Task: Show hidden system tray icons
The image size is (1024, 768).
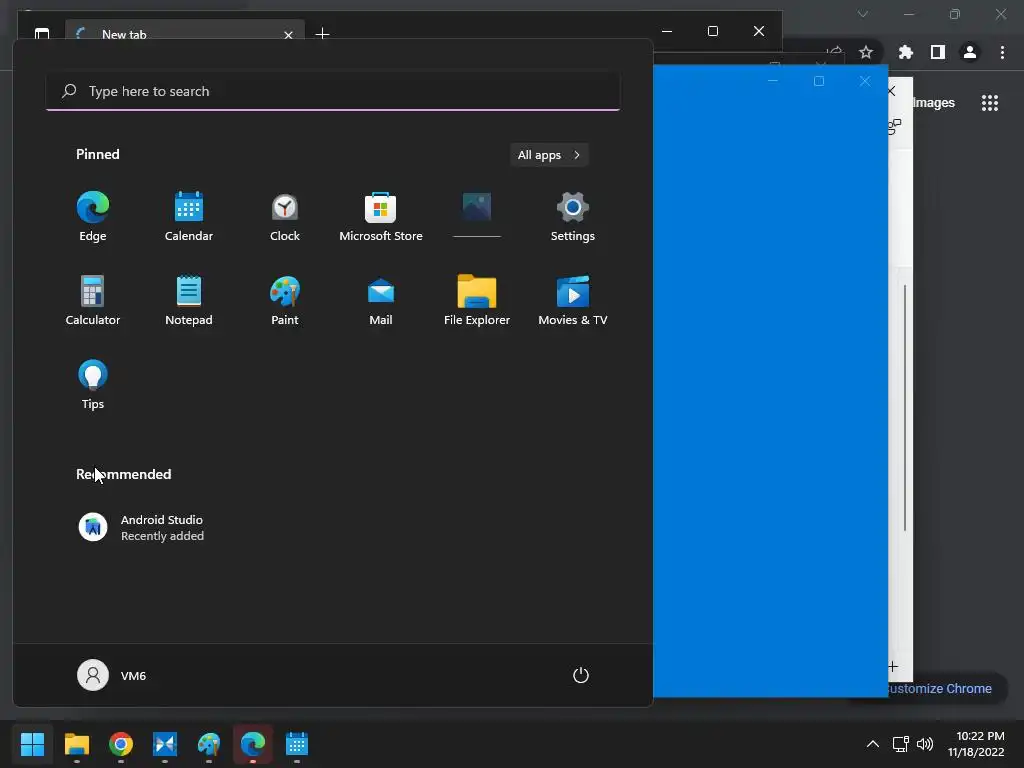Action: (x=872, y=744)
